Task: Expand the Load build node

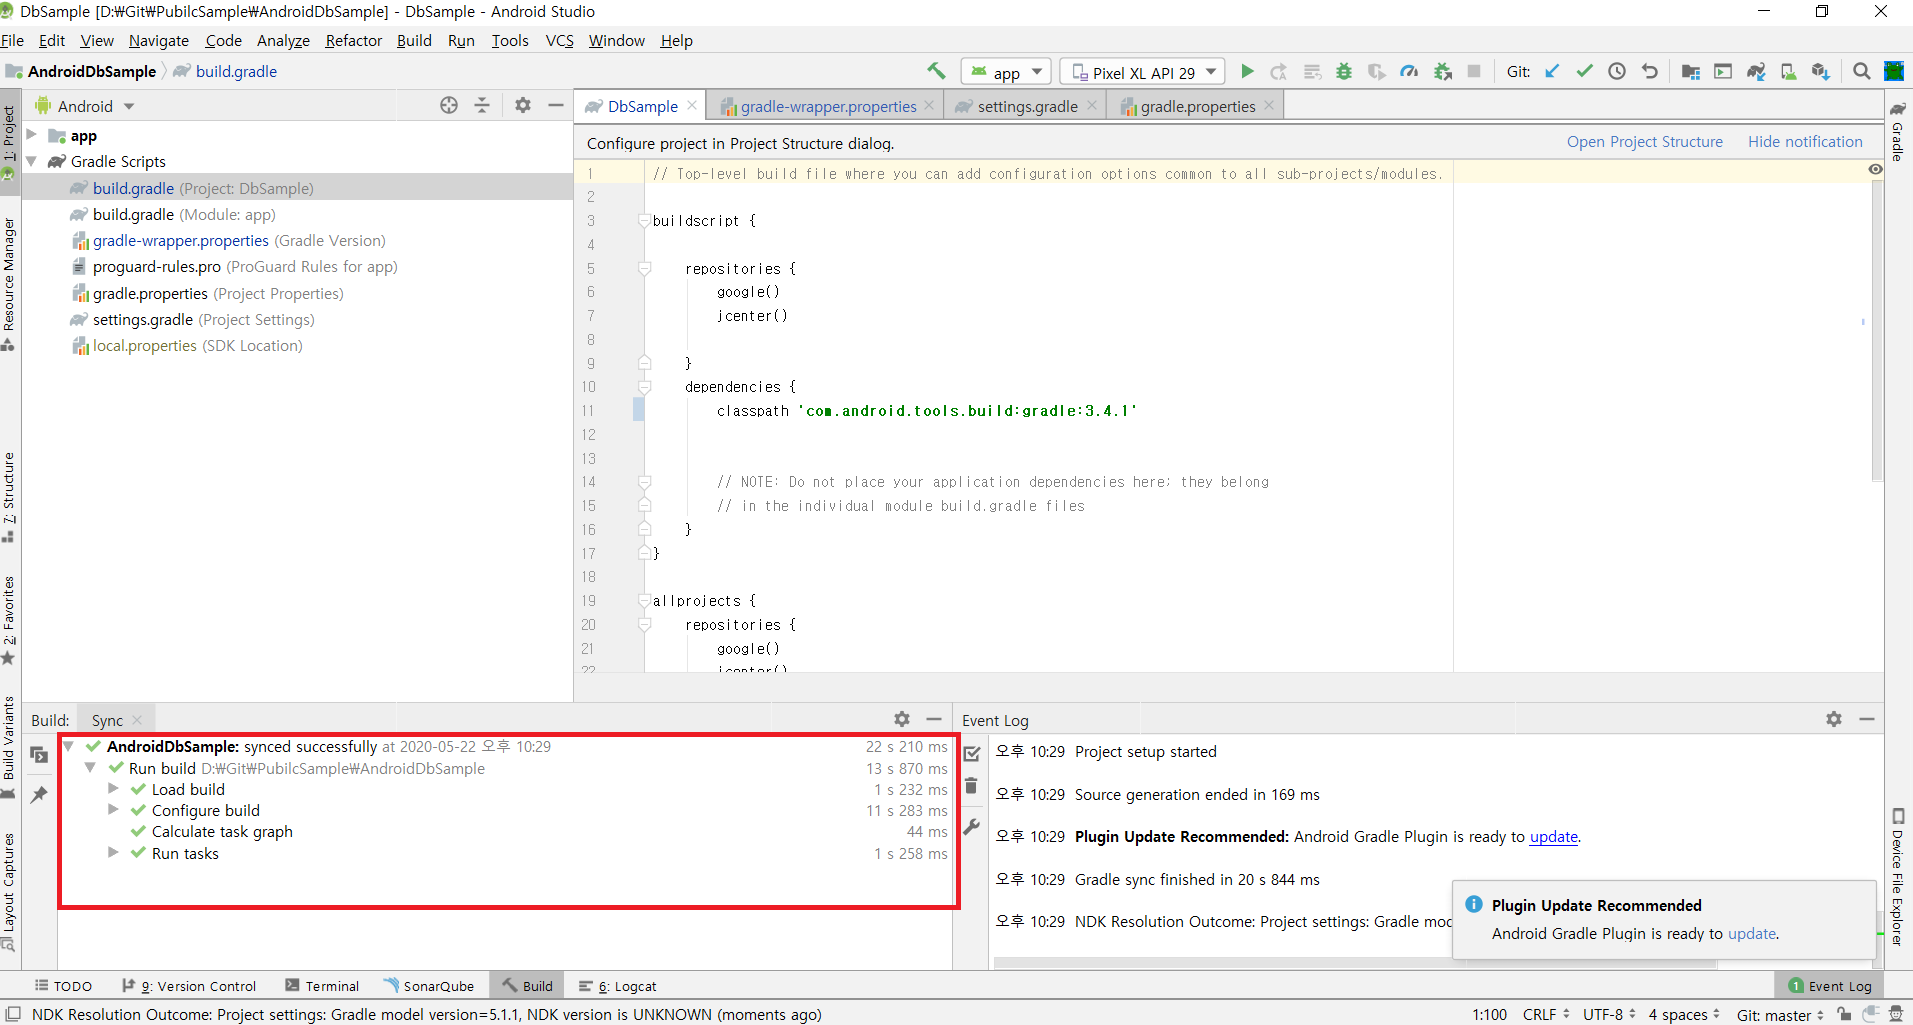Action: (x=113, y=789)
